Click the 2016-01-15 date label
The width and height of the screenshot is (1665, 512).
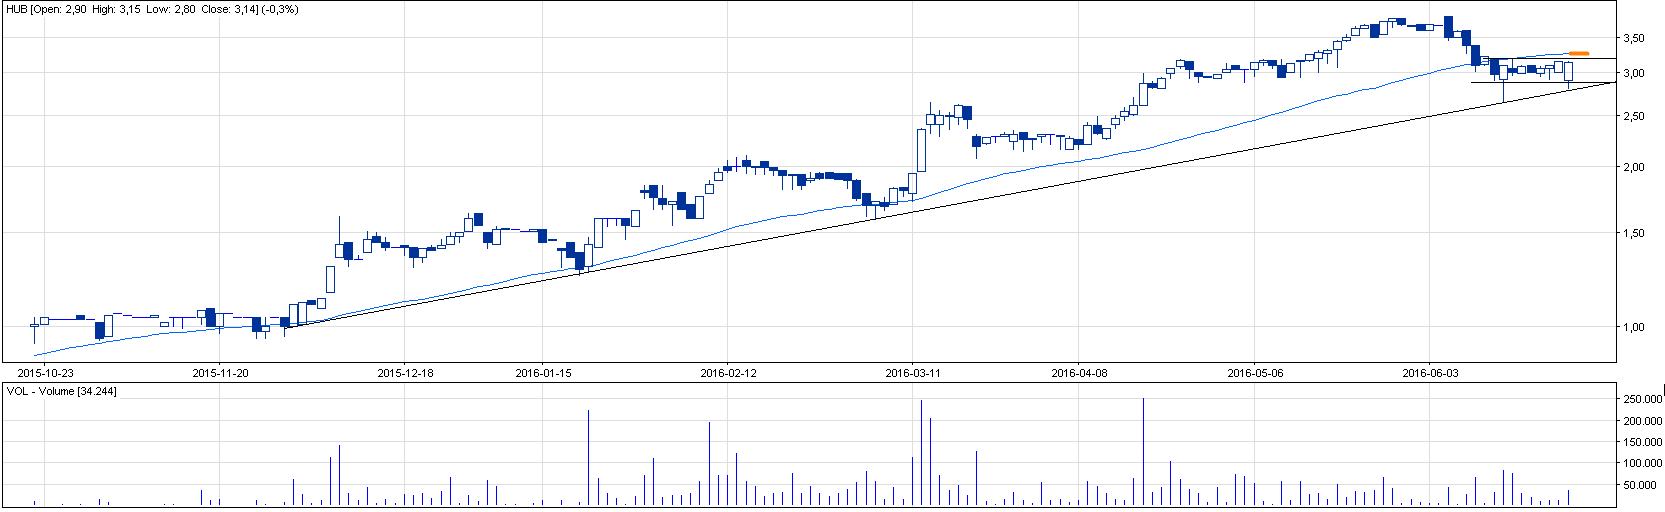pos(543,373)
